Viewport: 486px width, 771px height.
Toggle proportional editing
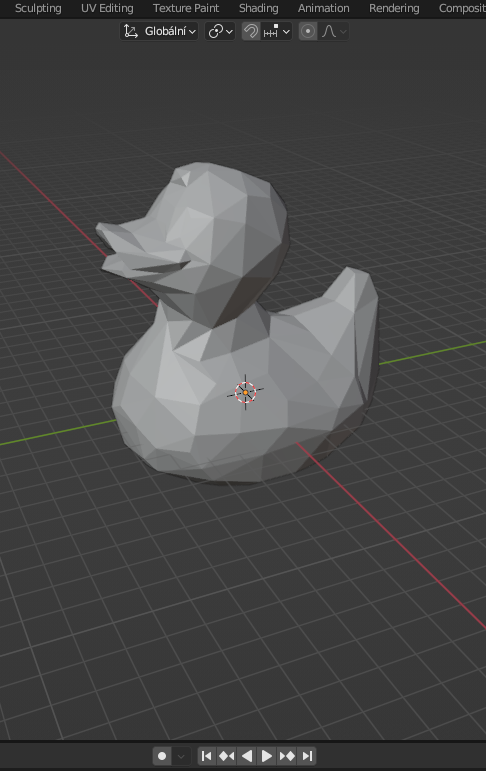(x=308, y=31)
